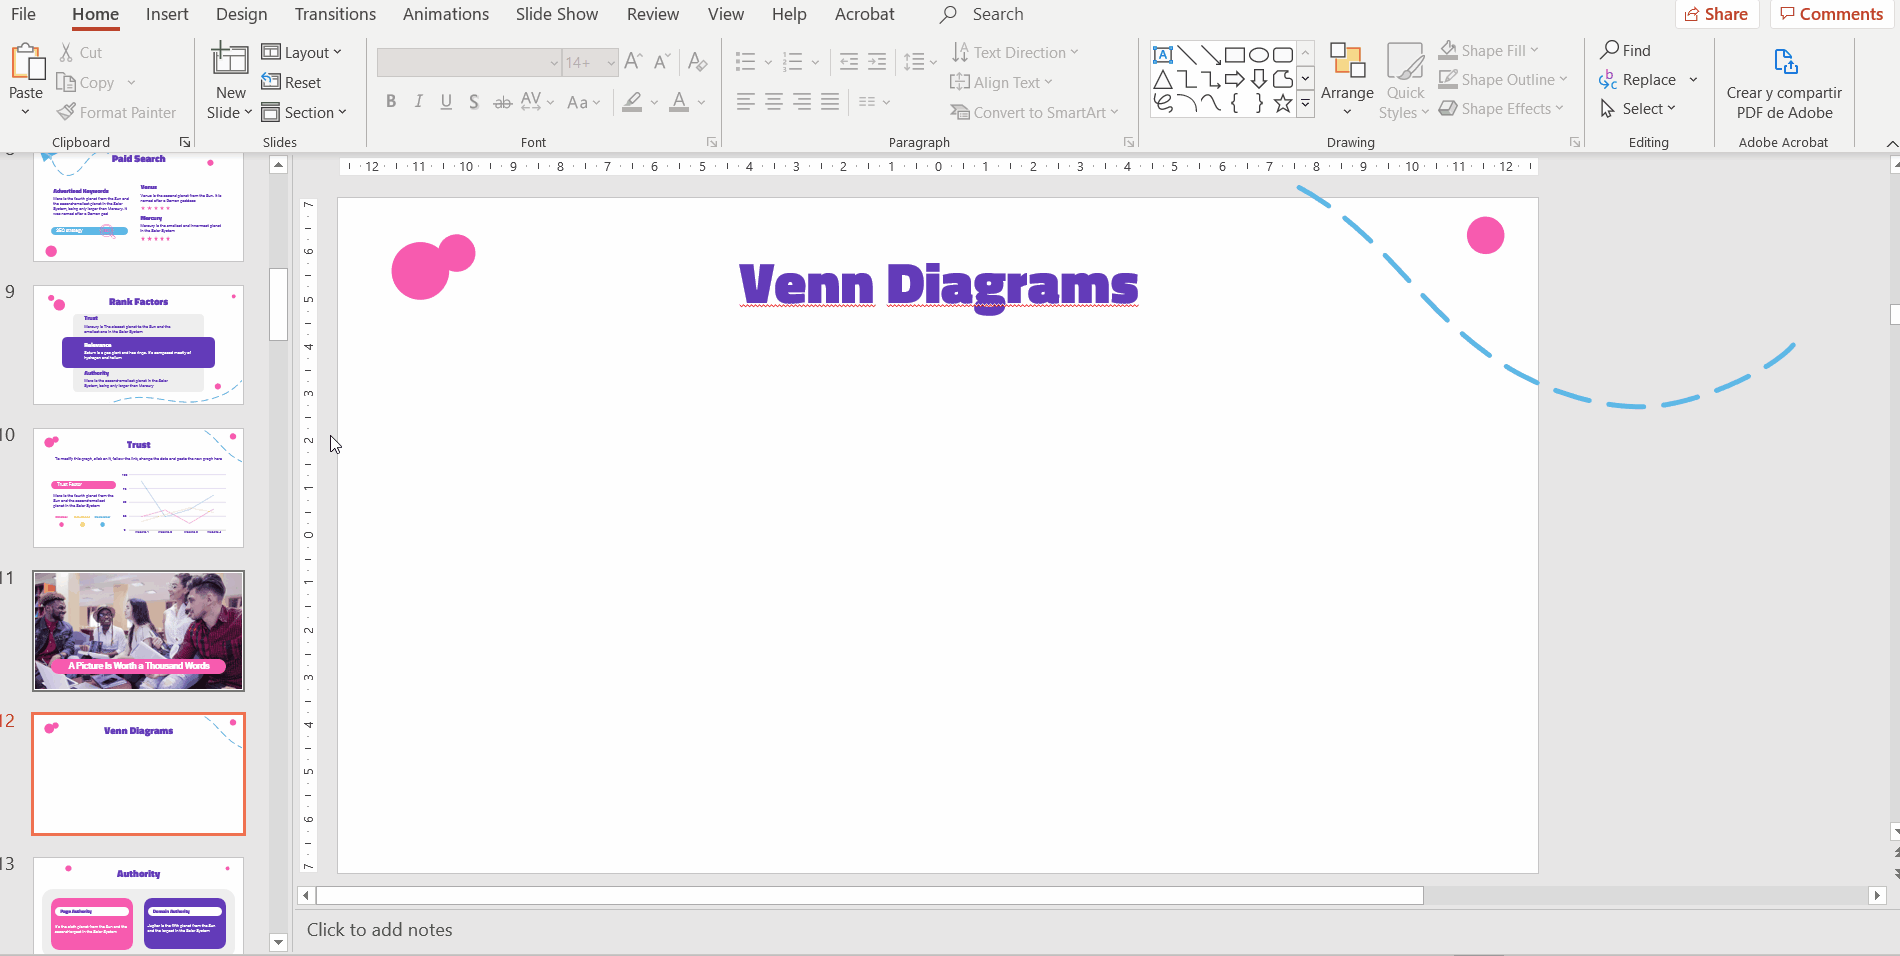This screenshot has width=1900, height=956.
Task: Click the Clear All Formatting icon
Action: tap(698, 62)
